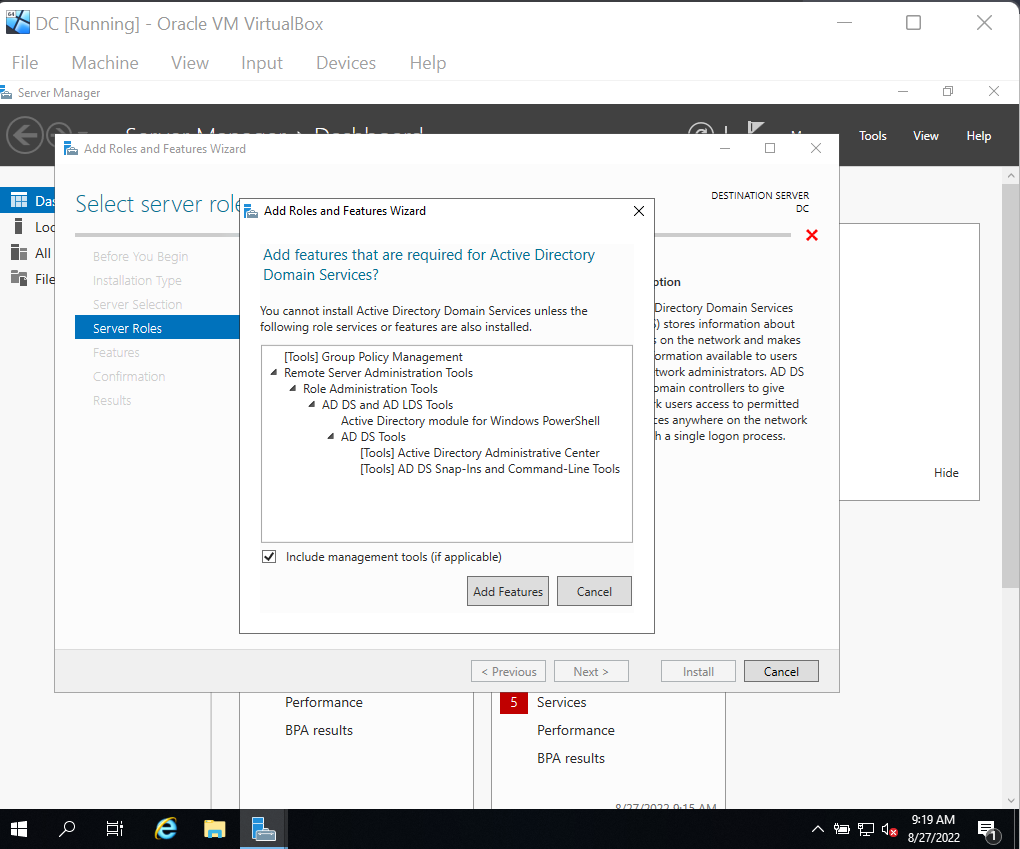
Task: Click Server Selection wizard step
Action: (x=137, y=304)
